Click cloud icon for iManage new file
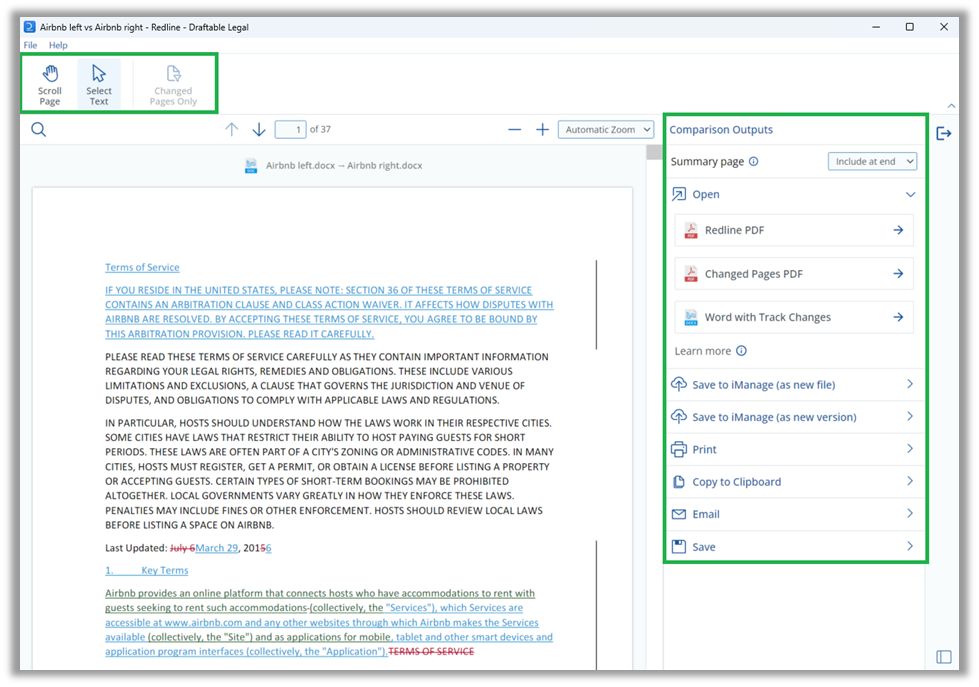979x687 pixels. 679,384
